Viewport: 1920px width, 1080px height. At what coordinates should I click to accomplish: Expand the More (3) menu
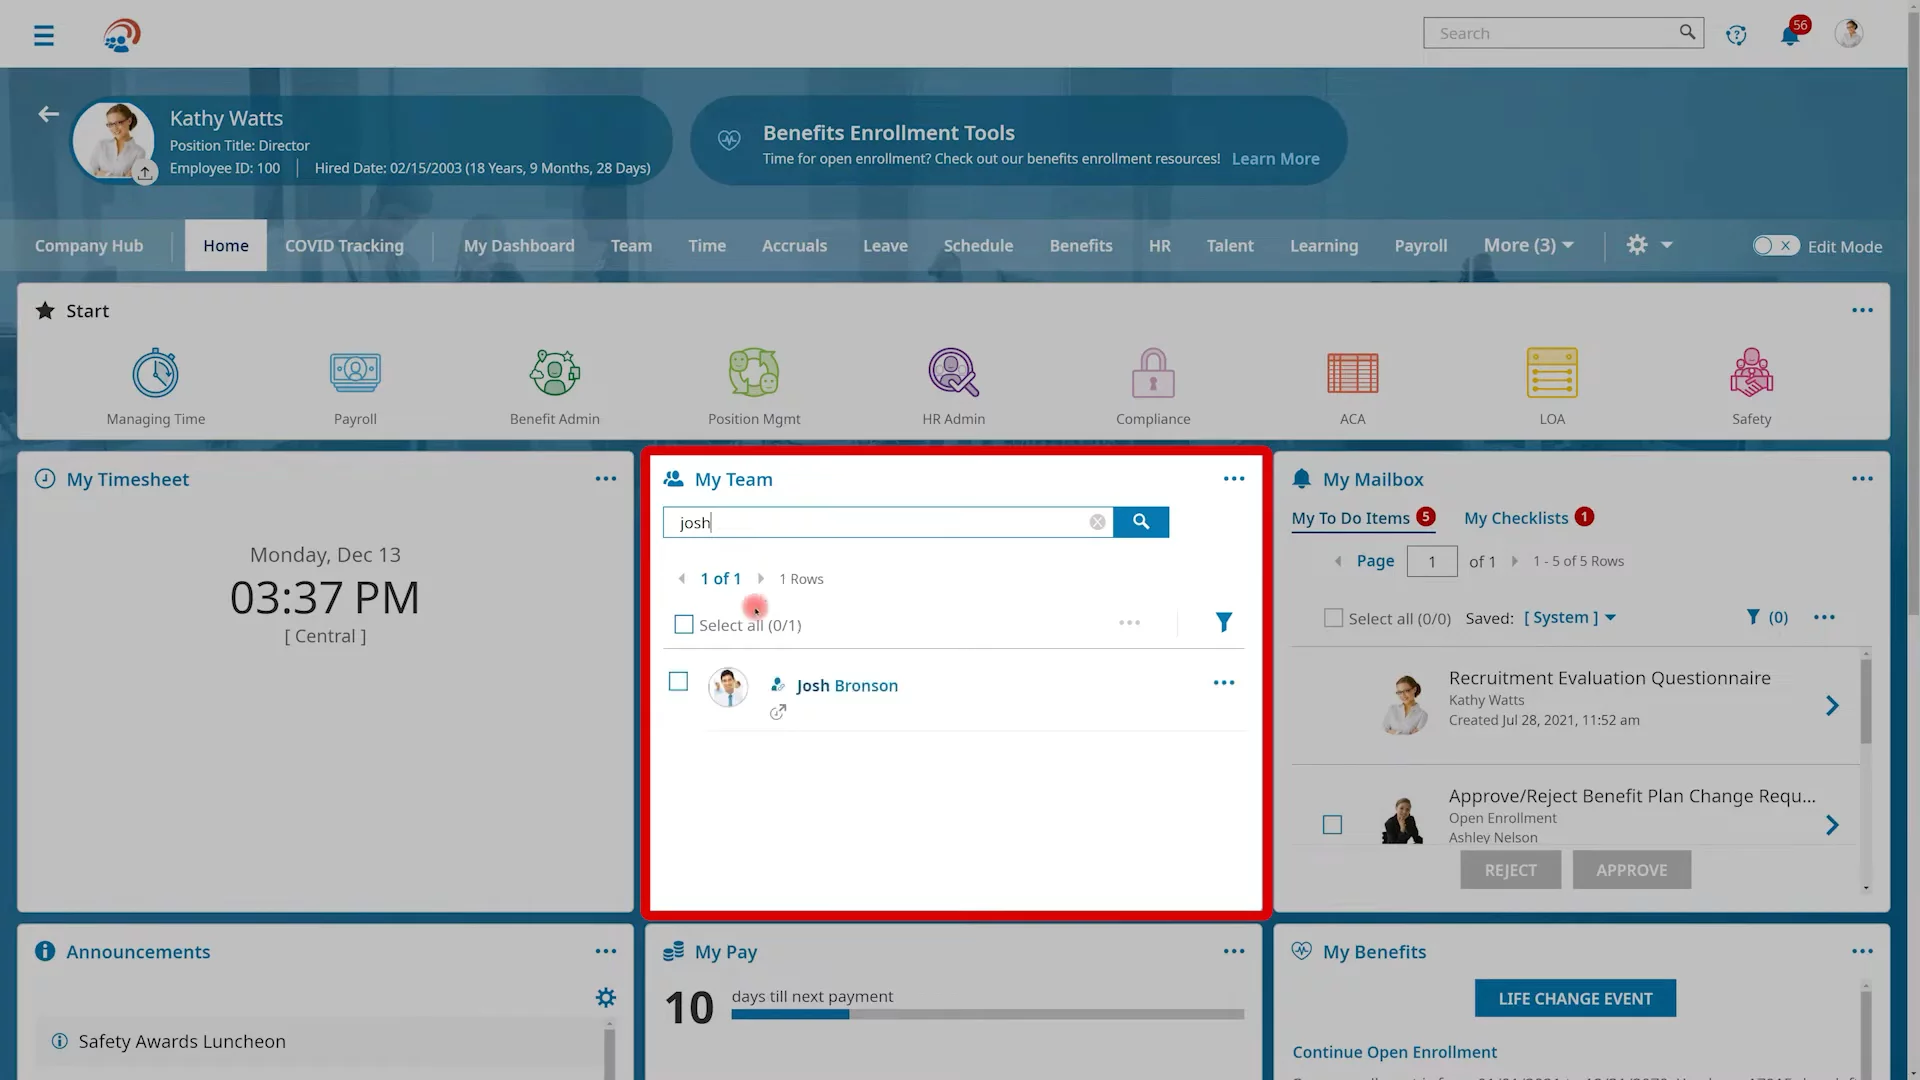point(1528,246)
